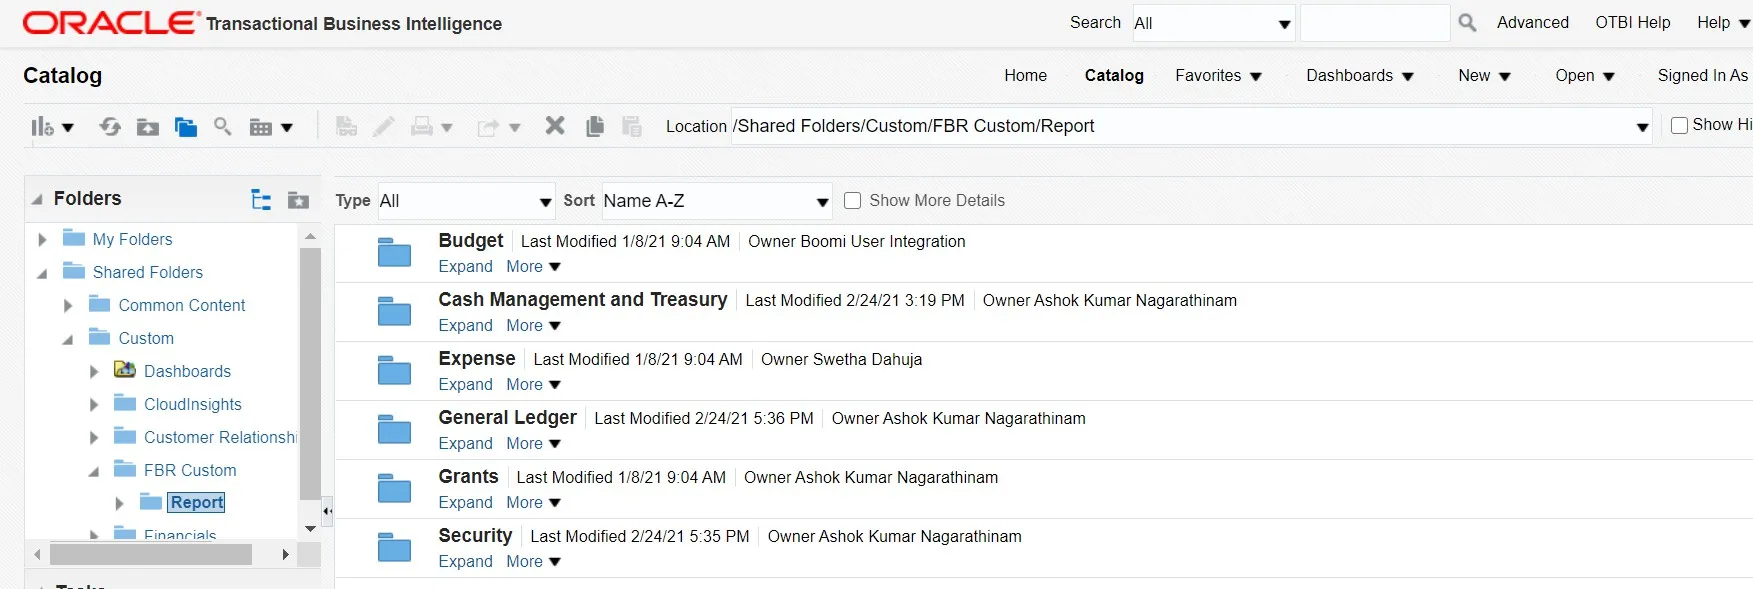
Task: Enable the Show More Details checkbox
Action: pos(853,201)
